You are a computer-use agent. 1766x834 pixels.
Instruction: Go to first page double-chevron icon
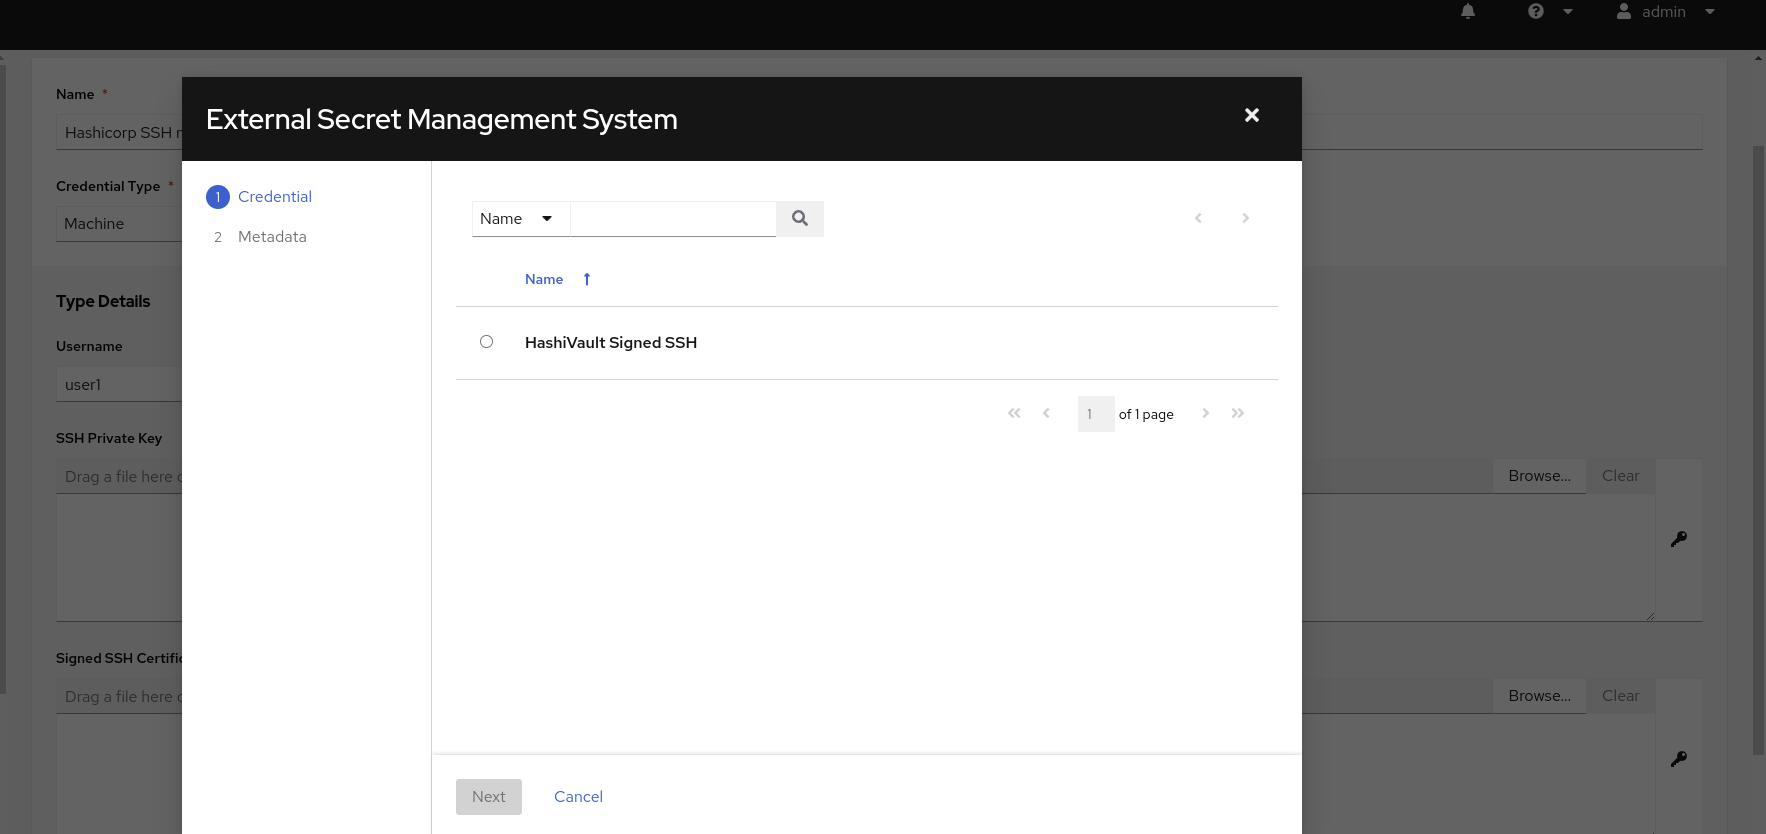1014,413
